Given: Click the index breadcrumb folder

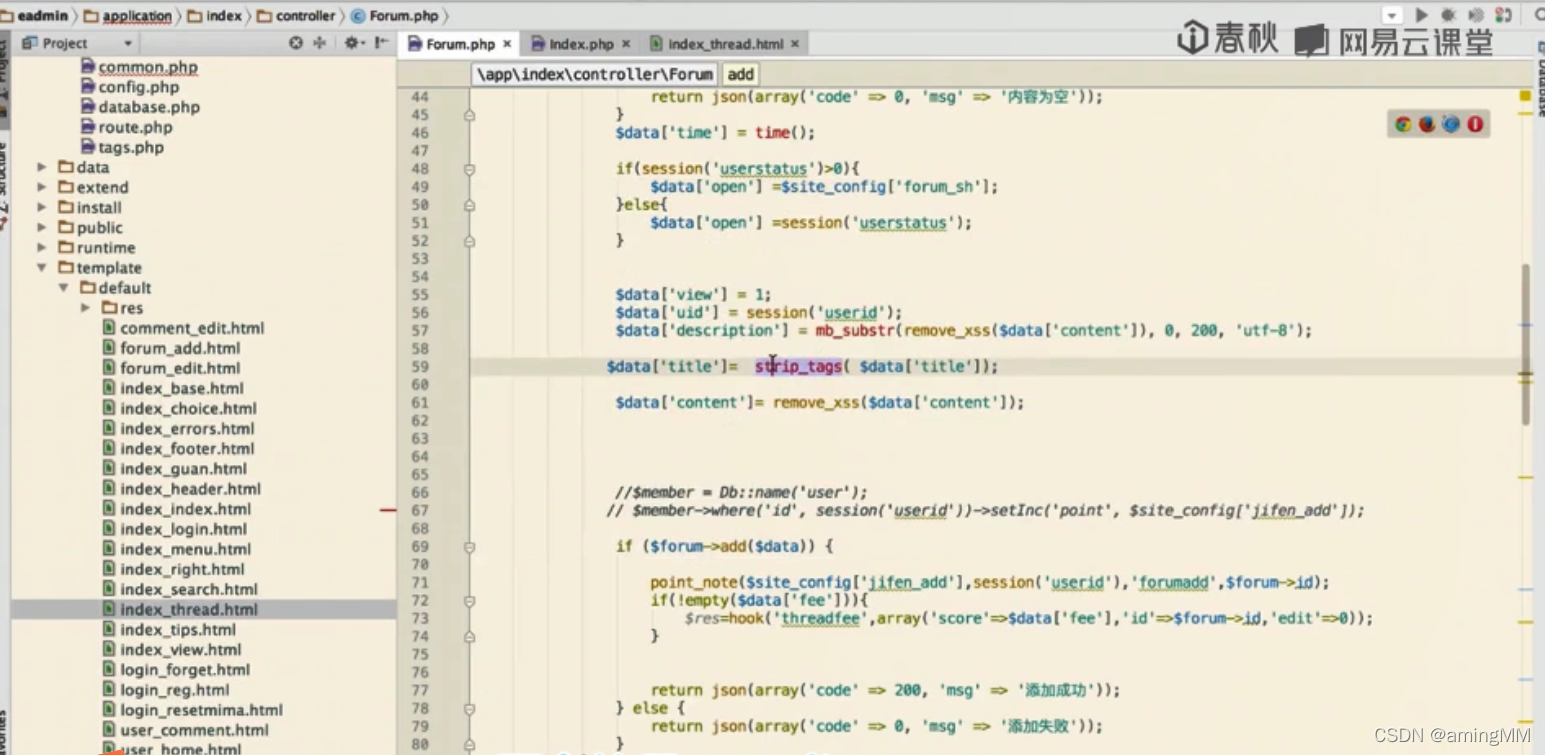Looking at the screenshot, I should (x=215, y=16).
